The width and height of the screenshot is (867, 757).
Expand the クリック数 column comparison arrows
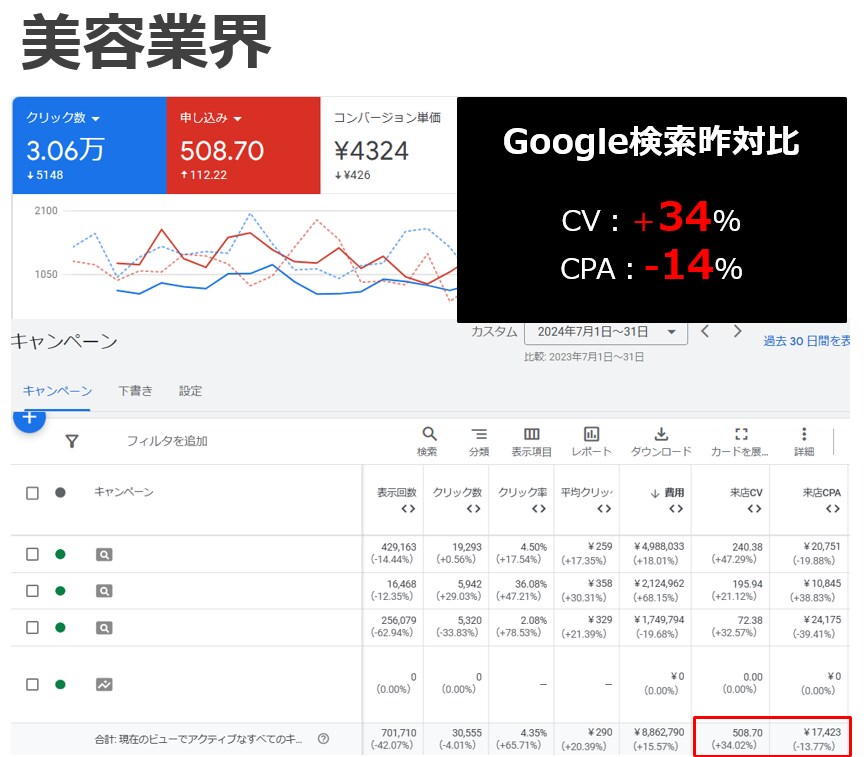point(473,509)
